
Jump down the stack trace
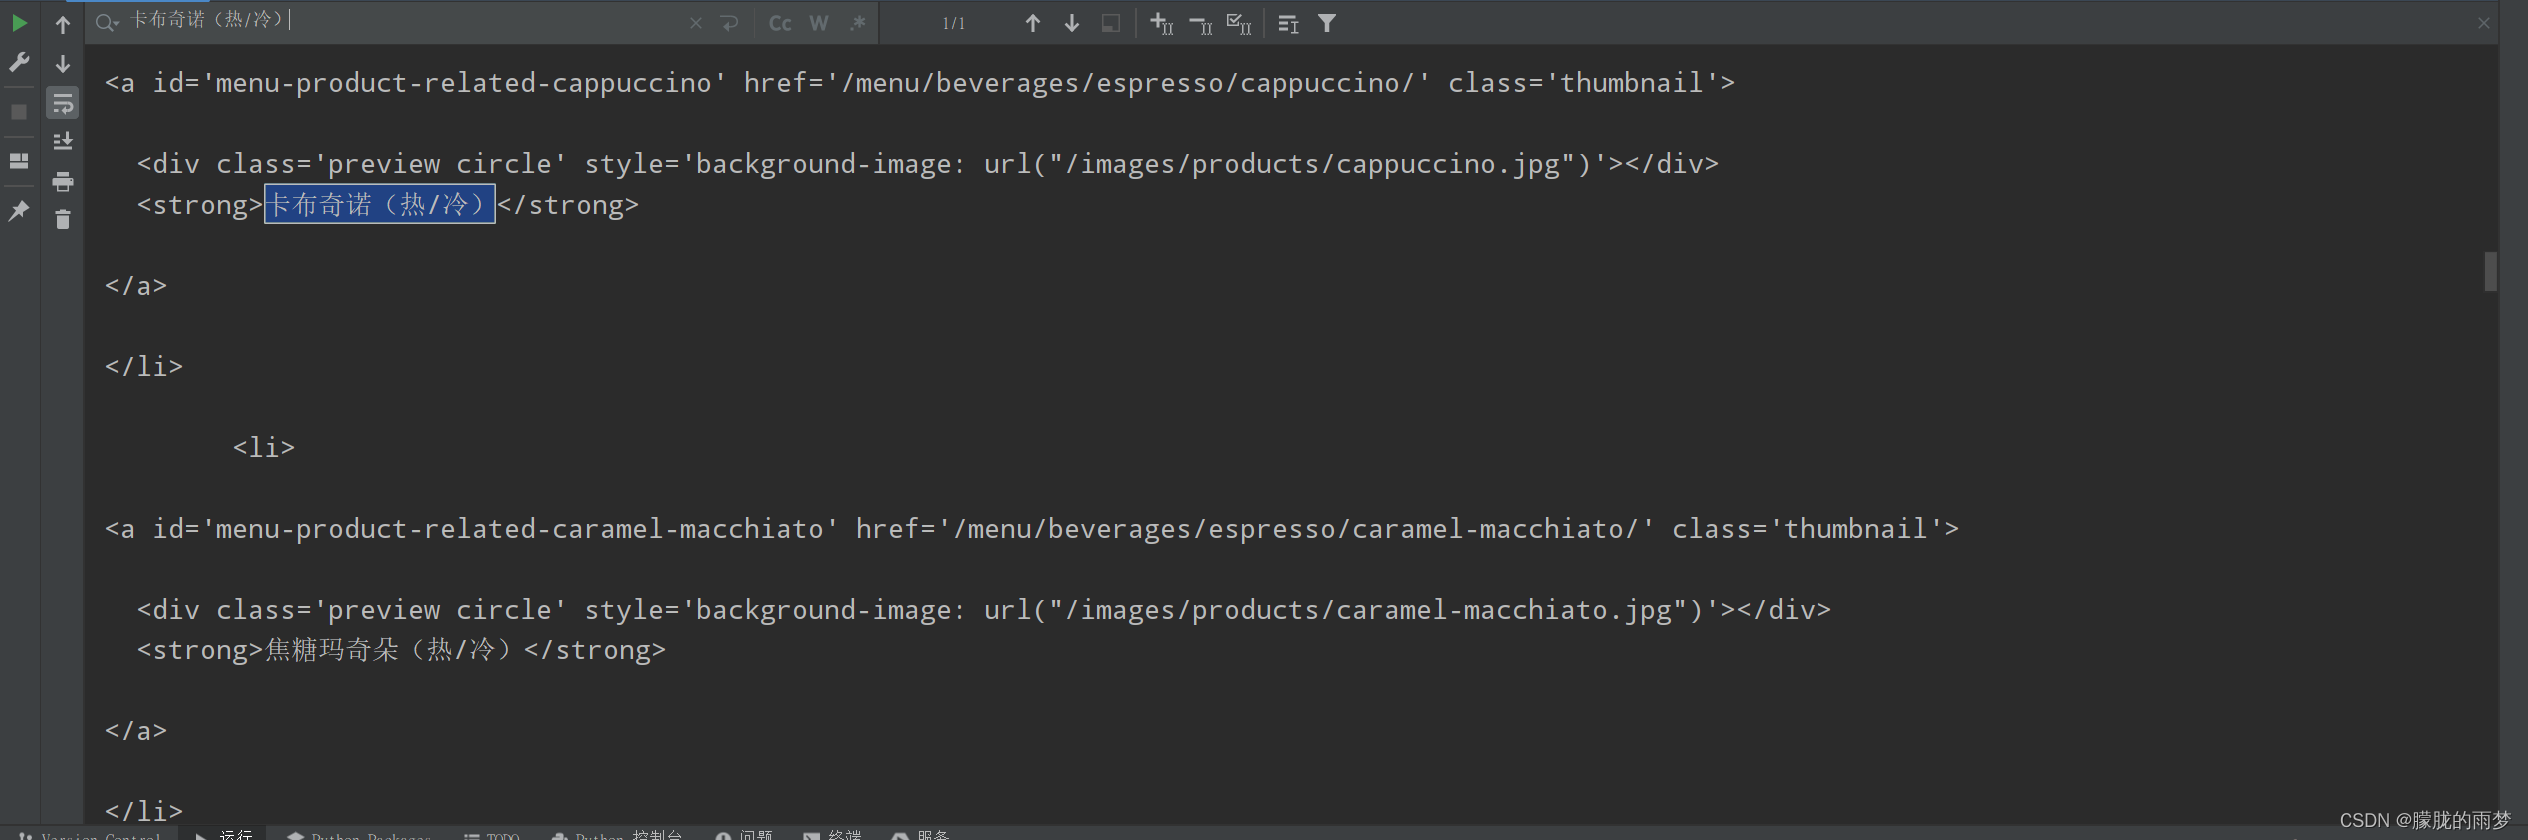click(x=63, y=63)
